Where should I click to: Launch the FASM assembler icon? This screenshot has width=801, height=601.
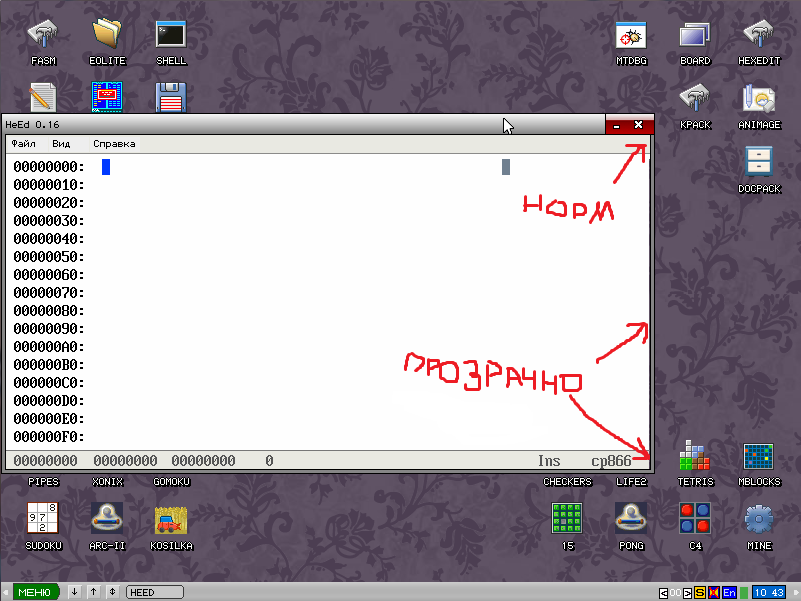[44, 35]
